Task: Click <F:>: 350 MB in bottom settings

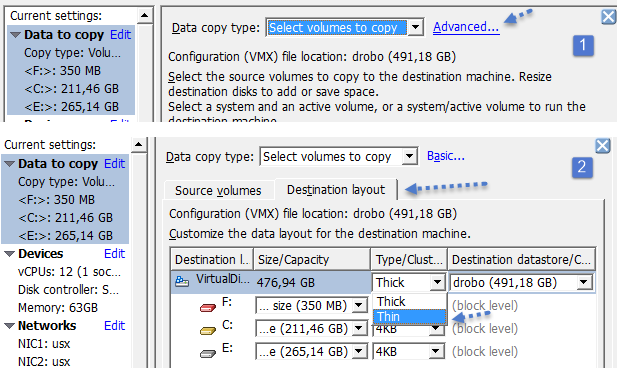Action: coord(56,199)
